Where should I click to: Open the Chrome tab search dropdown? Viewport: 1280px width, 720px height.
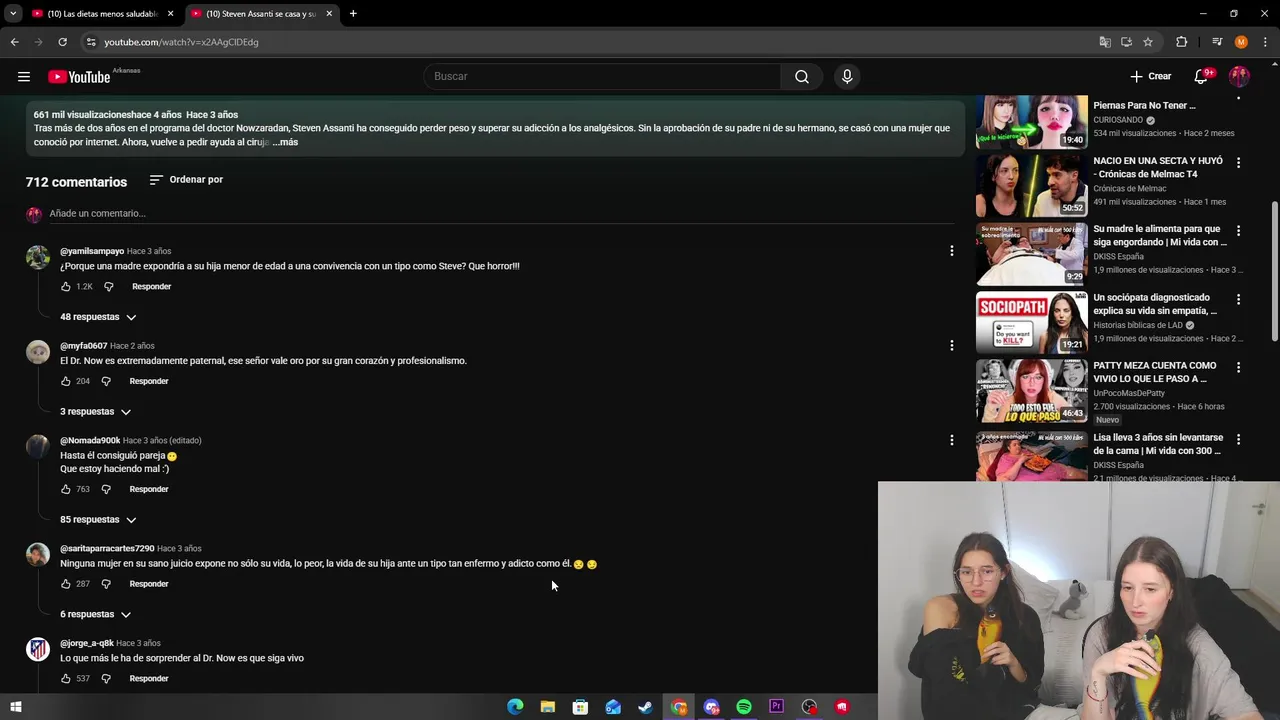click(x=13, y=14)
